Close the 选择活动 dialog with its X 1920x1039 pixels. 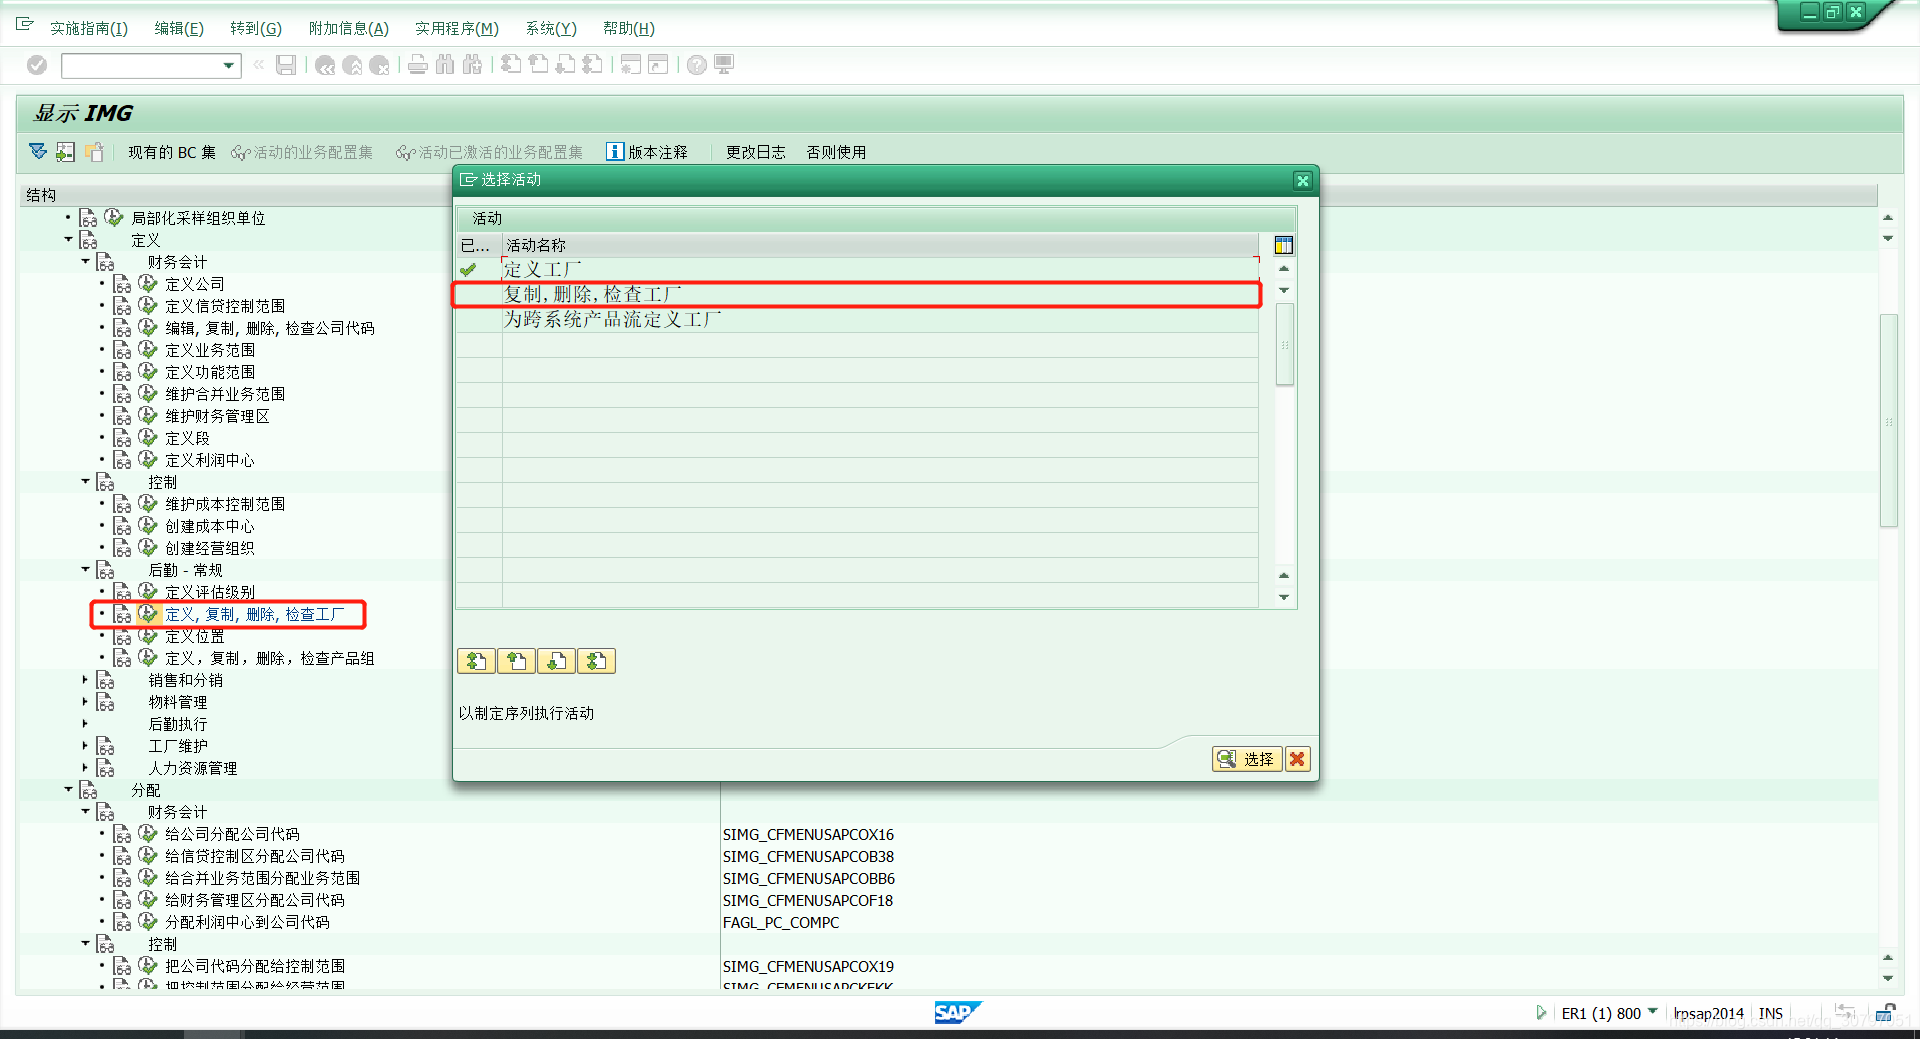[1302, 180]
